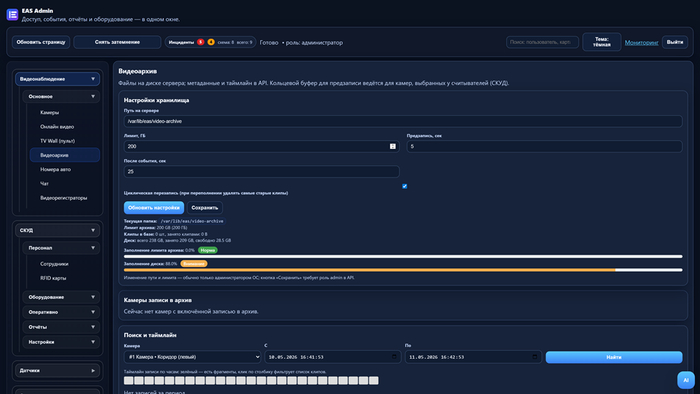Click the Текущая папка path value
The width and height of the screenshot is (700, 394).
coord(192,221)
